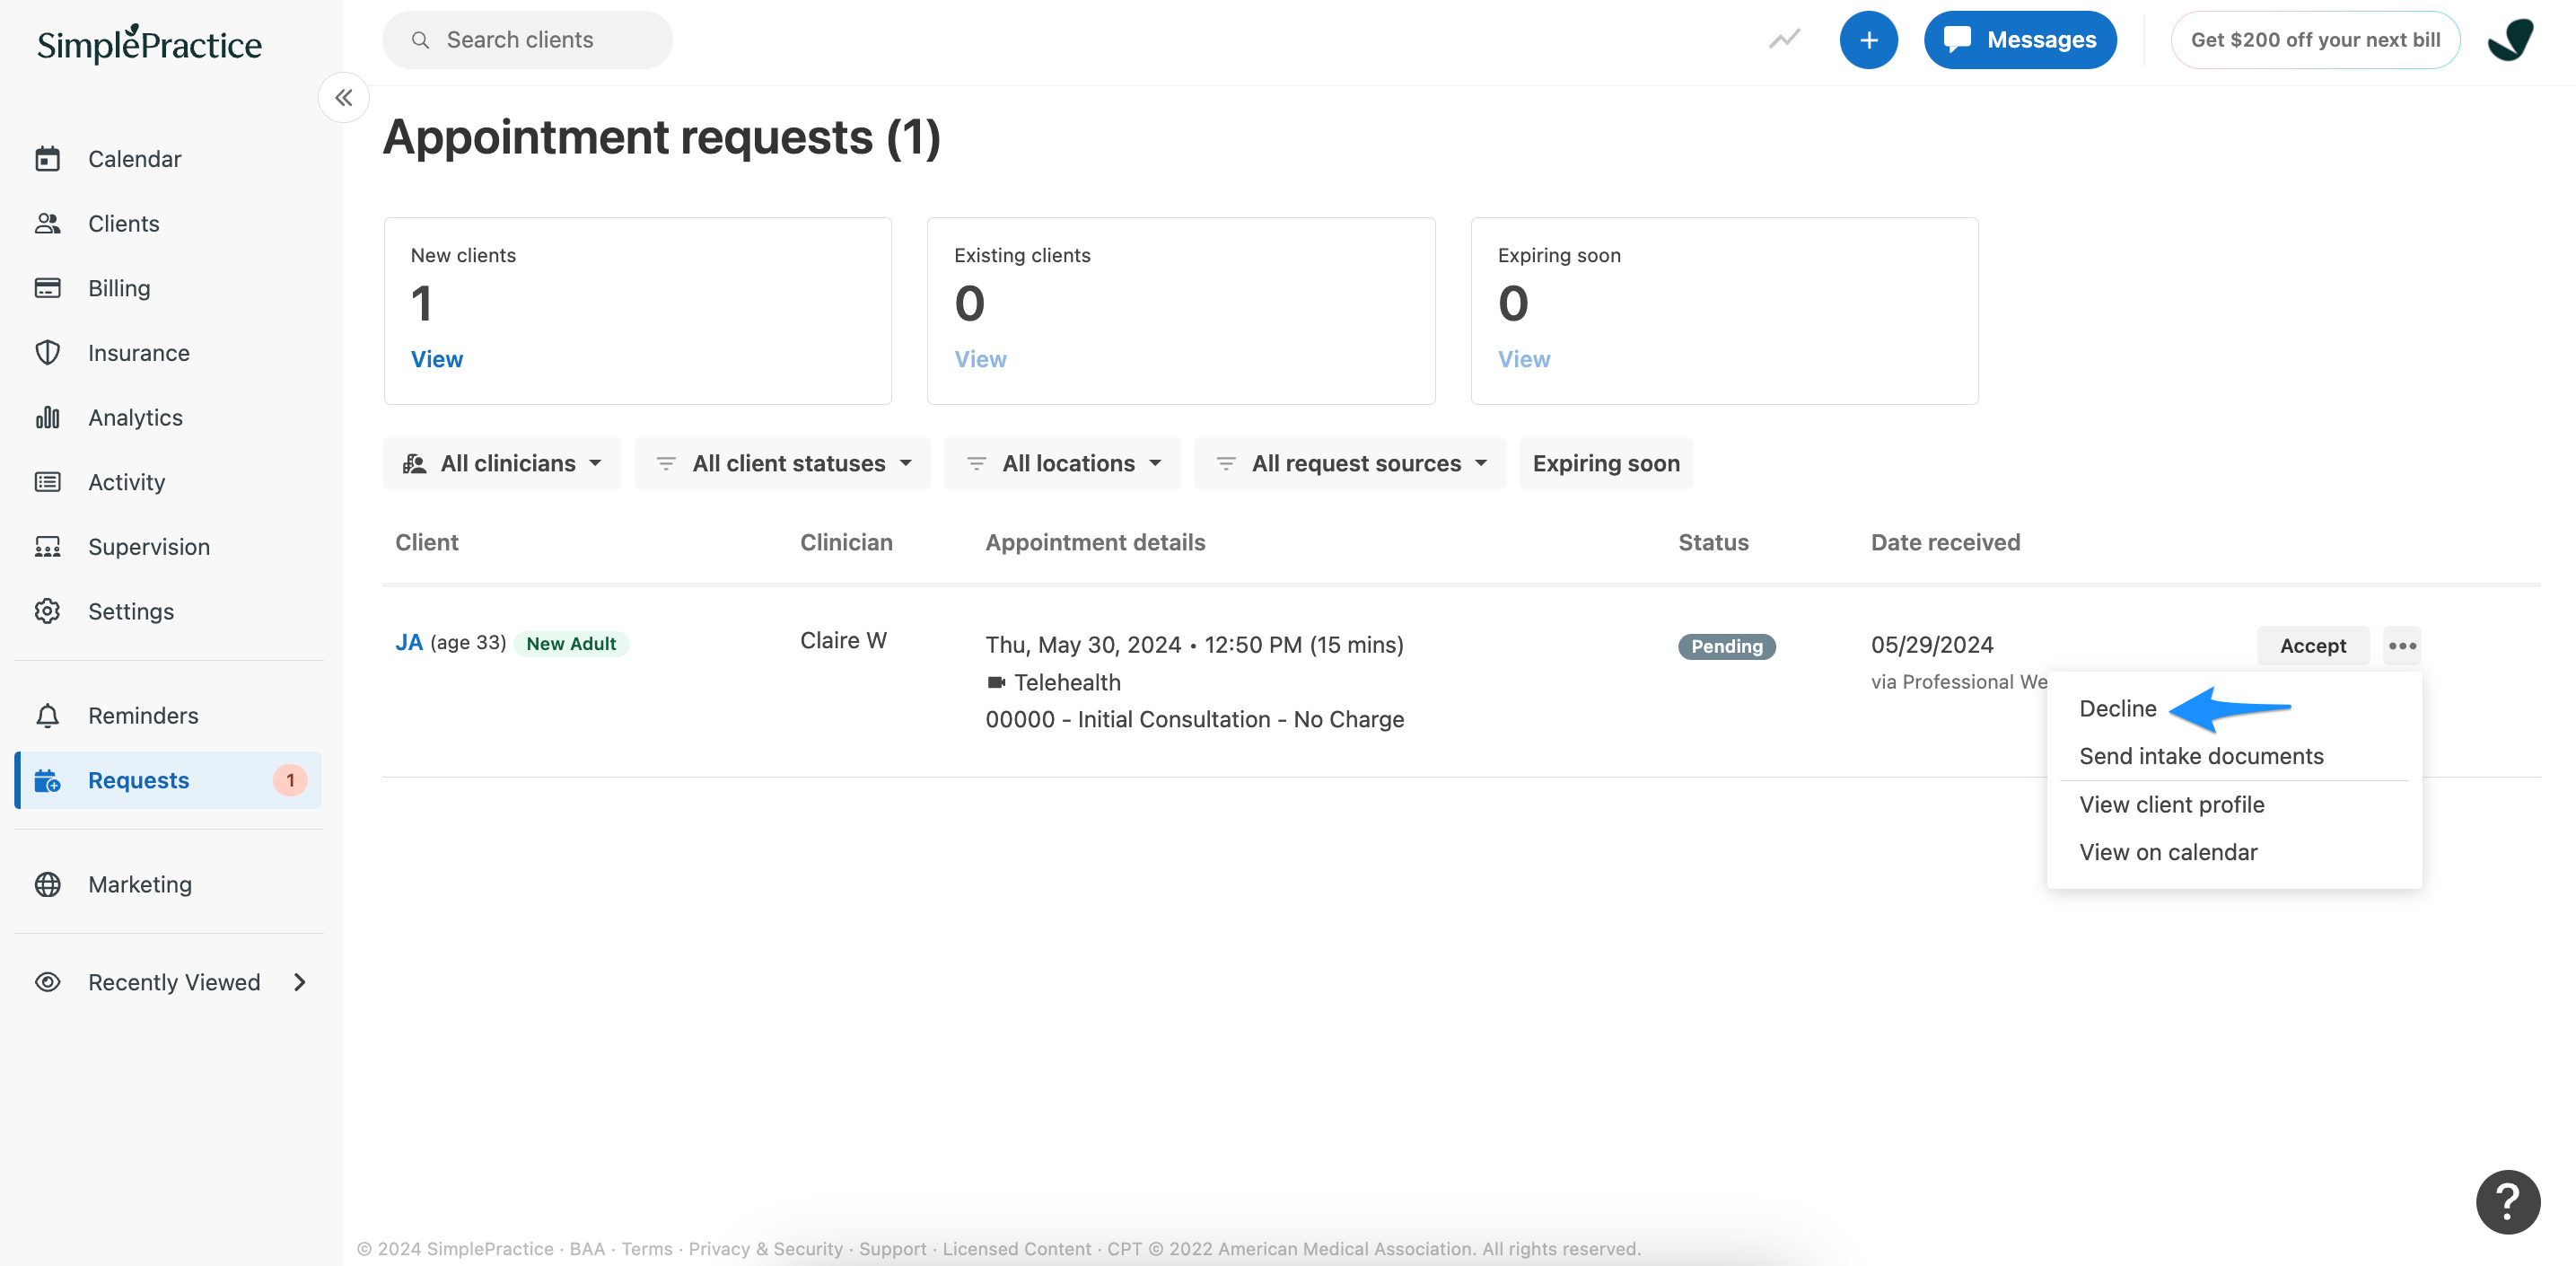Open the Terms footer link

[x=647, y=1248]
